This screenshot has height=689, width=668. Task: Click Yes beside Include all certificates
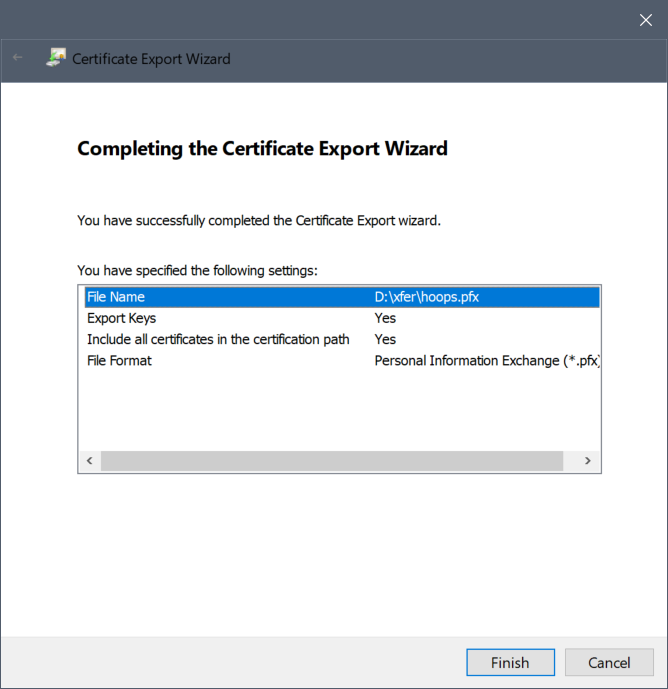[385, 339]
